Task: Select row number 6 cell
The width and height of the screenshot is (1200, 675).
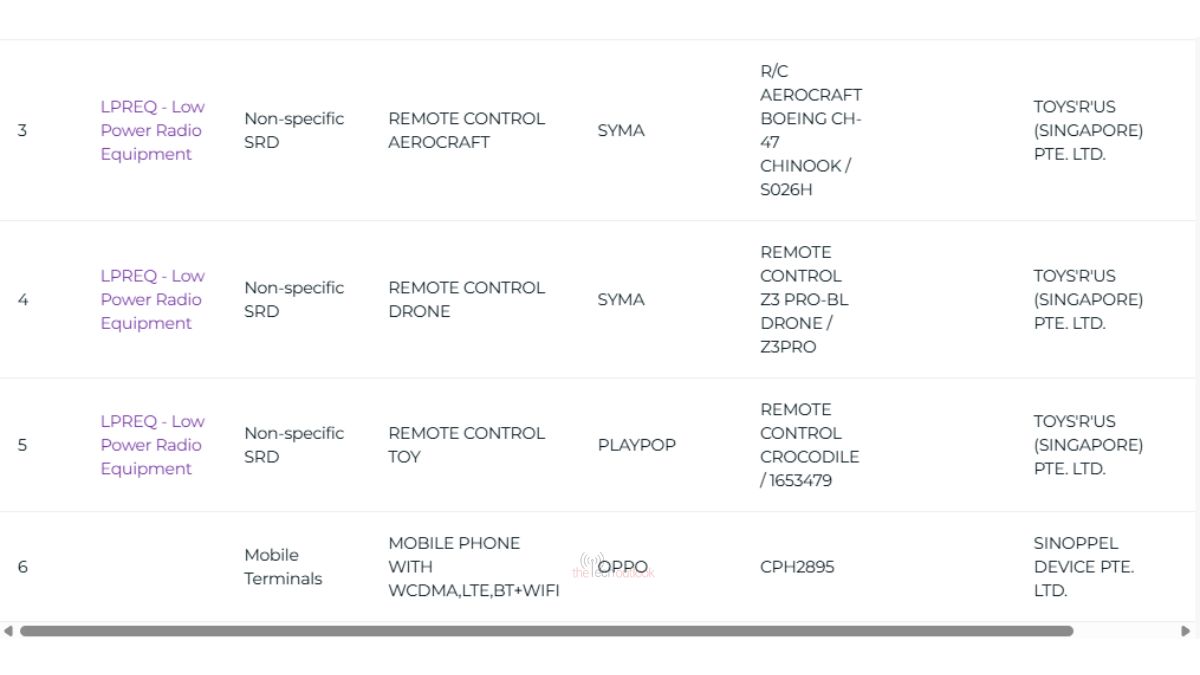Action: [22, 567]
